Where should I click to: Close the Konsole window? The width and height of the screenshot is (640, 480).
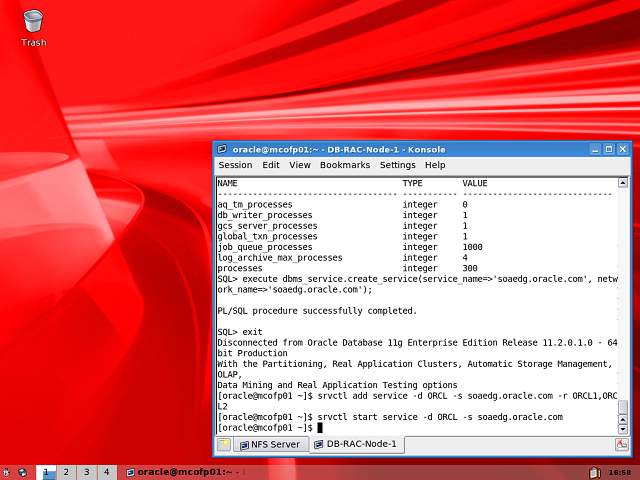[x=622, y=149]
